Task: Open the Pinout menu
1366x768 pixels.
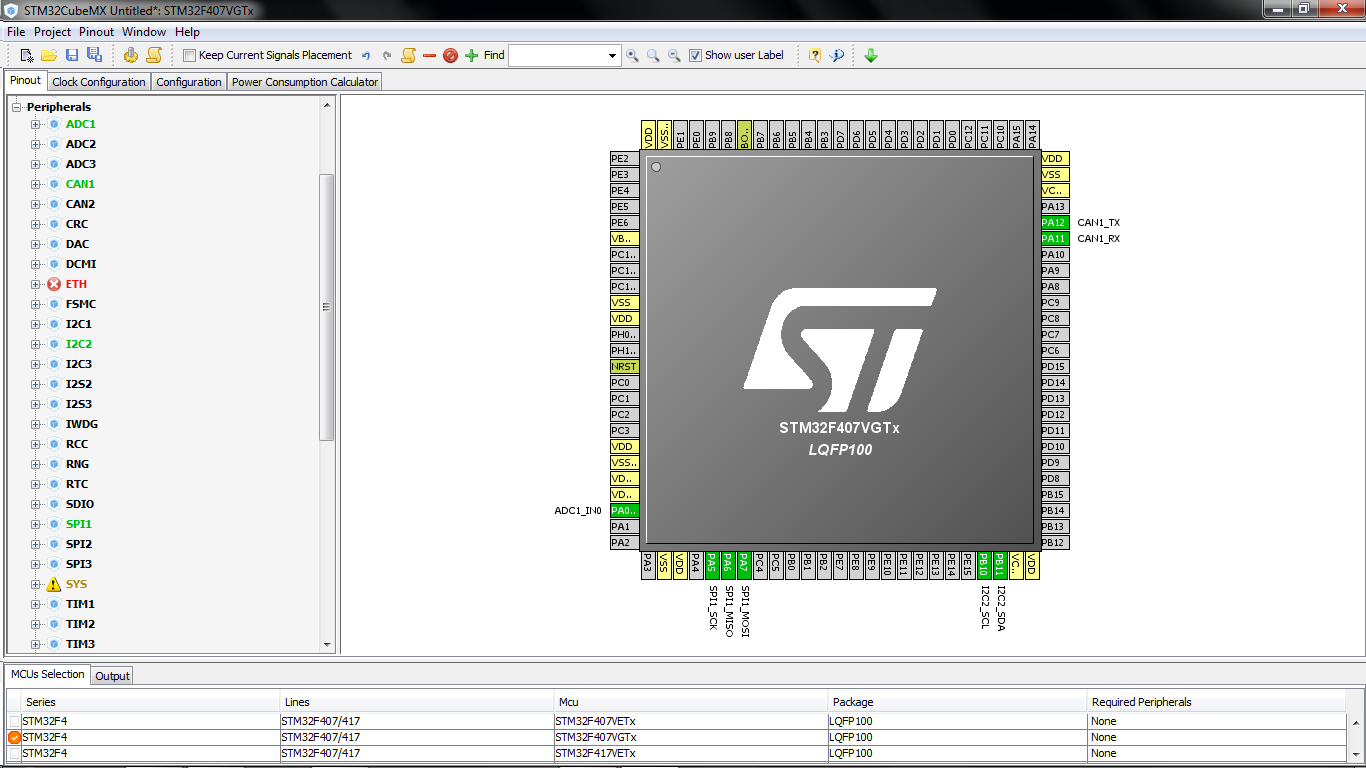Action: [96, 31]
